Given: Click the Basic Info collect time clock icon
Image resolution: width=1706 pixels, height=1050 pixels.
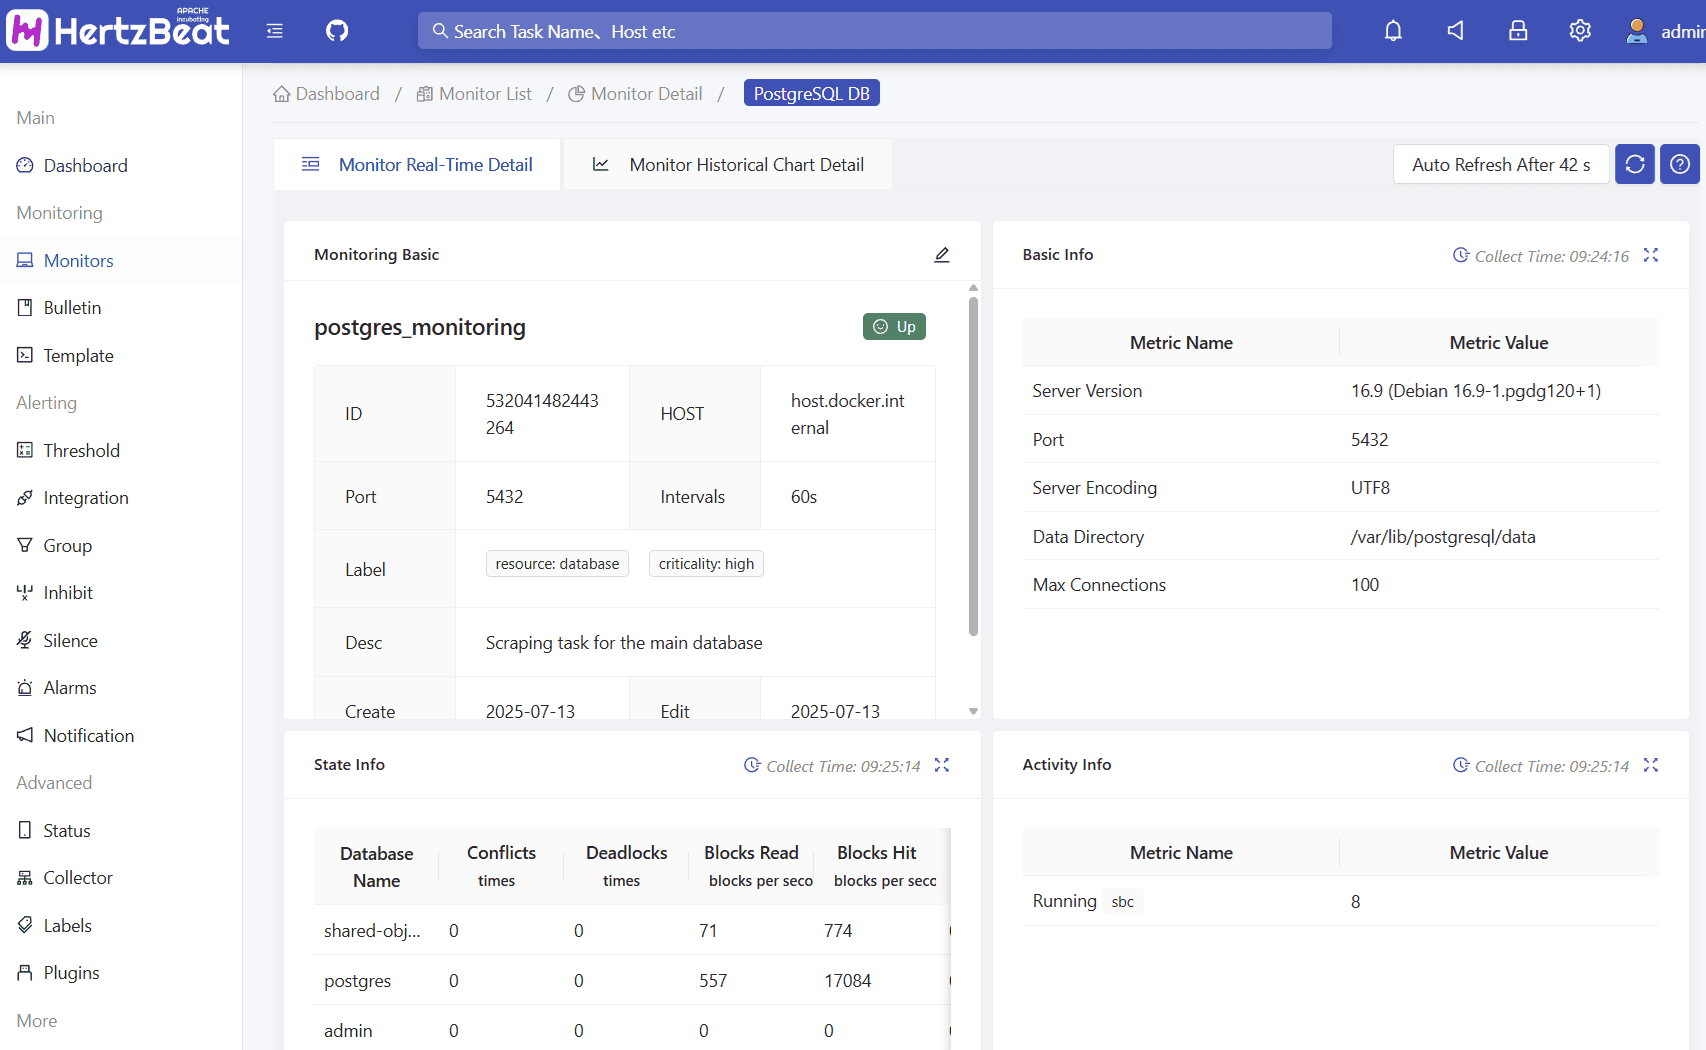Looking at the screenshot, I should tap(1461, 255).
